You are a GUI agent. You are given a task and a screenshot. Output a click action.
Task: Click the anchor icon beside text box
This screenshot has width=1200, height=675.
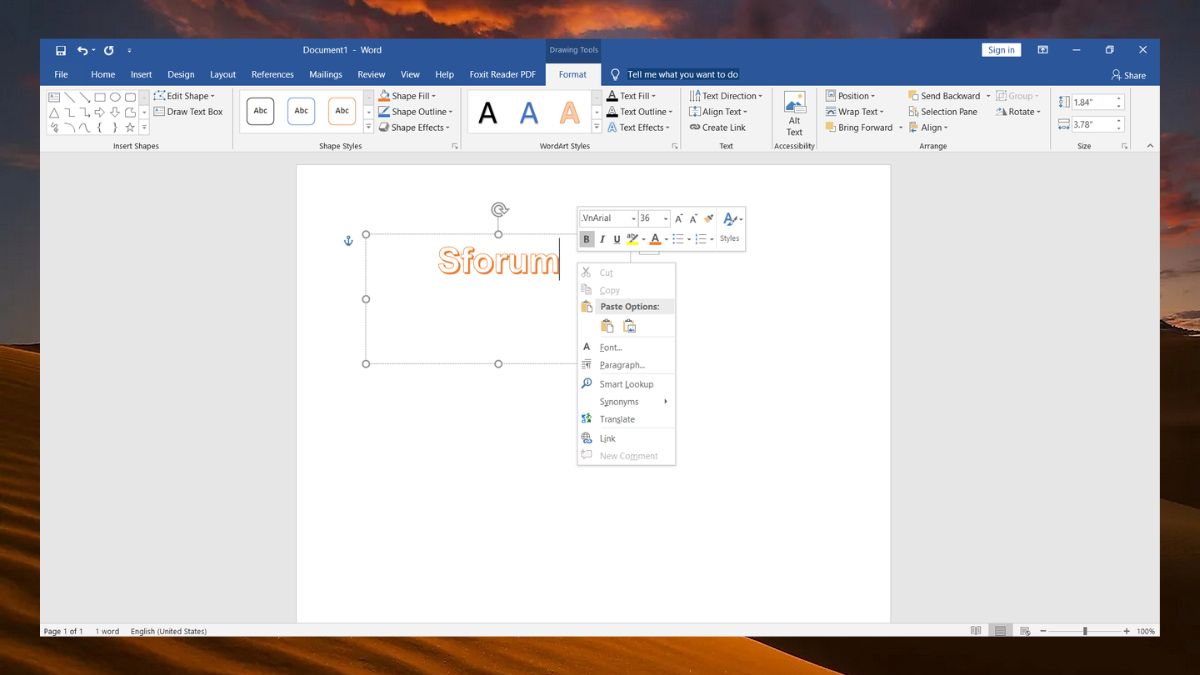coord(348,241)
